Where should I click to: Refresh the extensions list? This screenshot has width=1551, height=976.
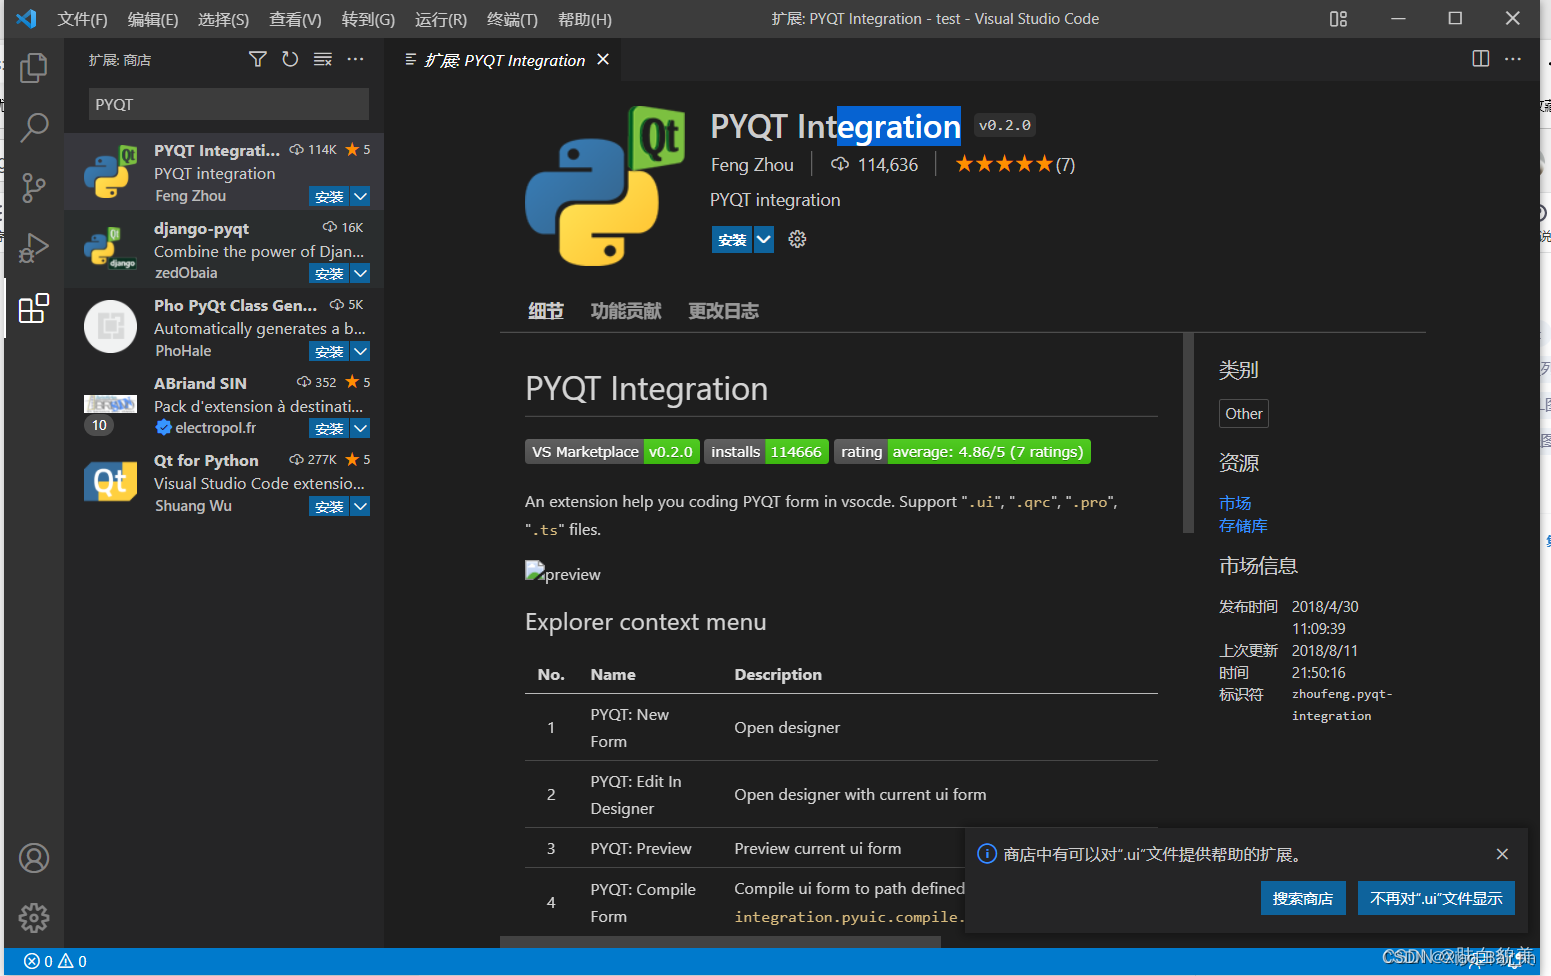pos(290,60)
